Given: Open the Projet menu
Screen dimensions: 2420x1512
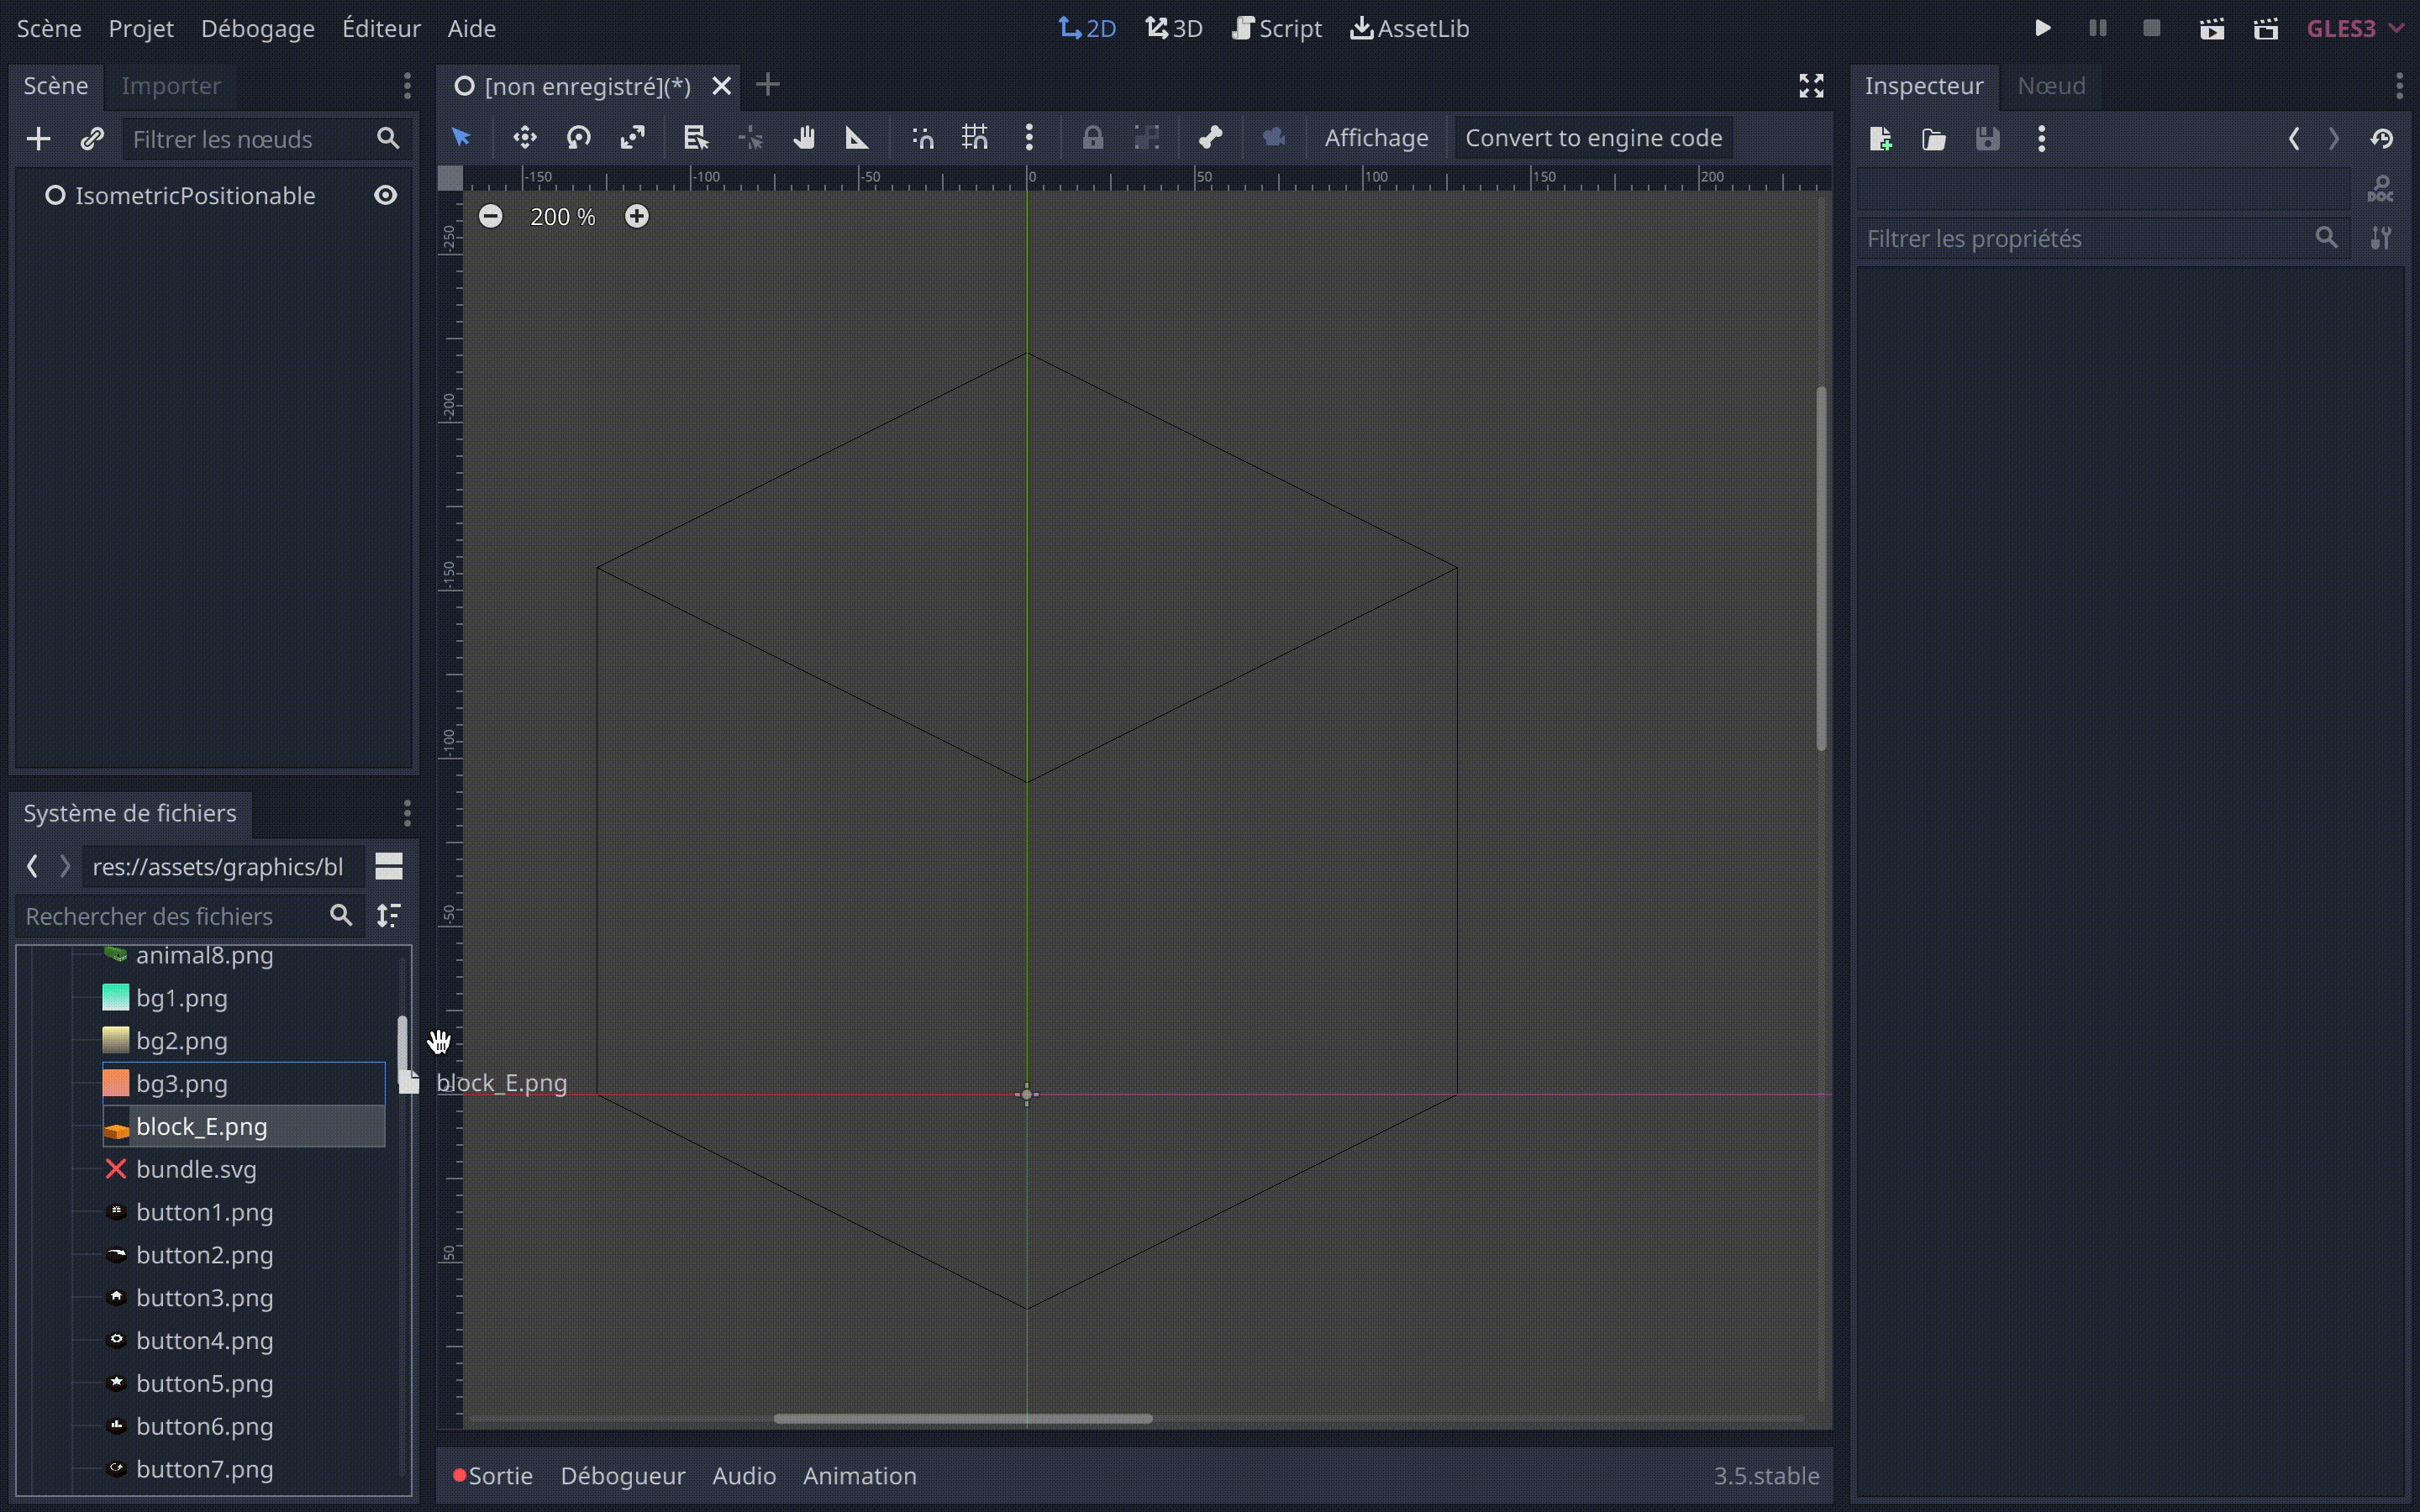Looking at the screenshot, I should 141,28.
